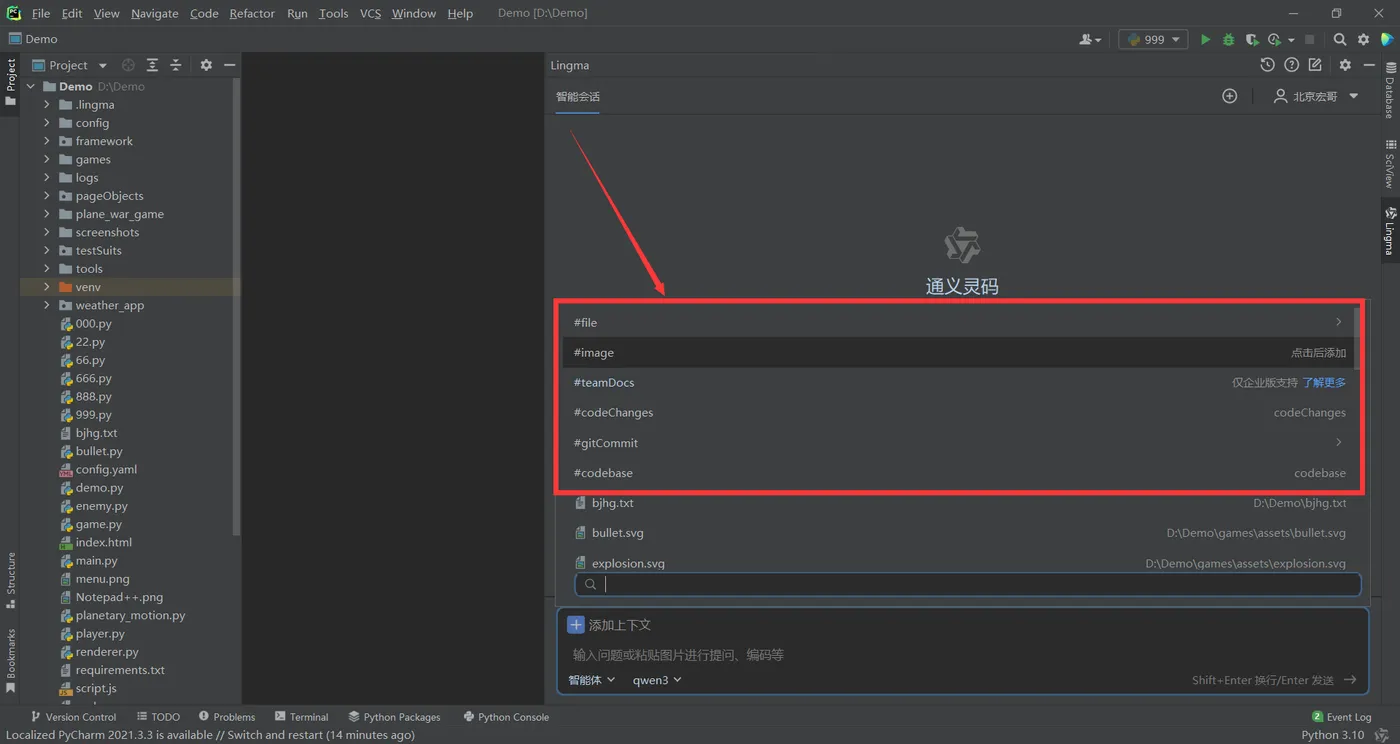Start new Lingma chat with plus icon

click(x=1230, y=96)
